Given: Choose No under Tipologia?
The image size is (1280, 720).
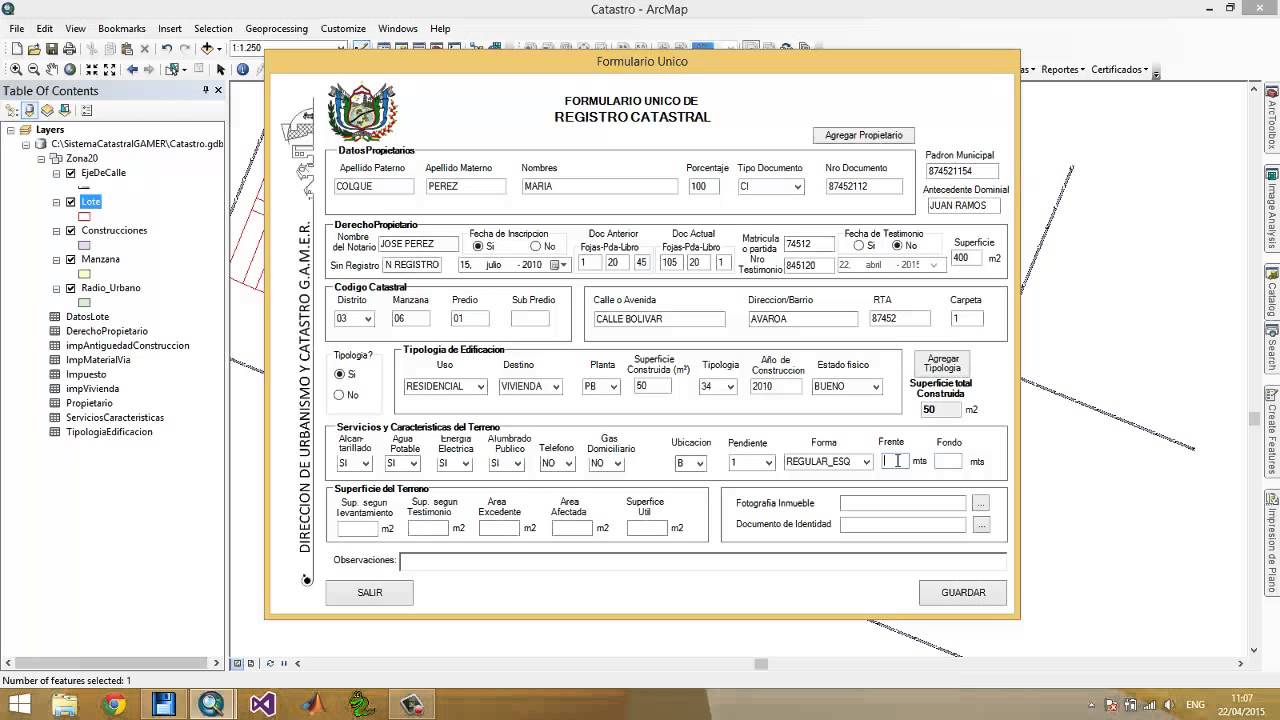Looking at the screenshot, I should [339, 395].
